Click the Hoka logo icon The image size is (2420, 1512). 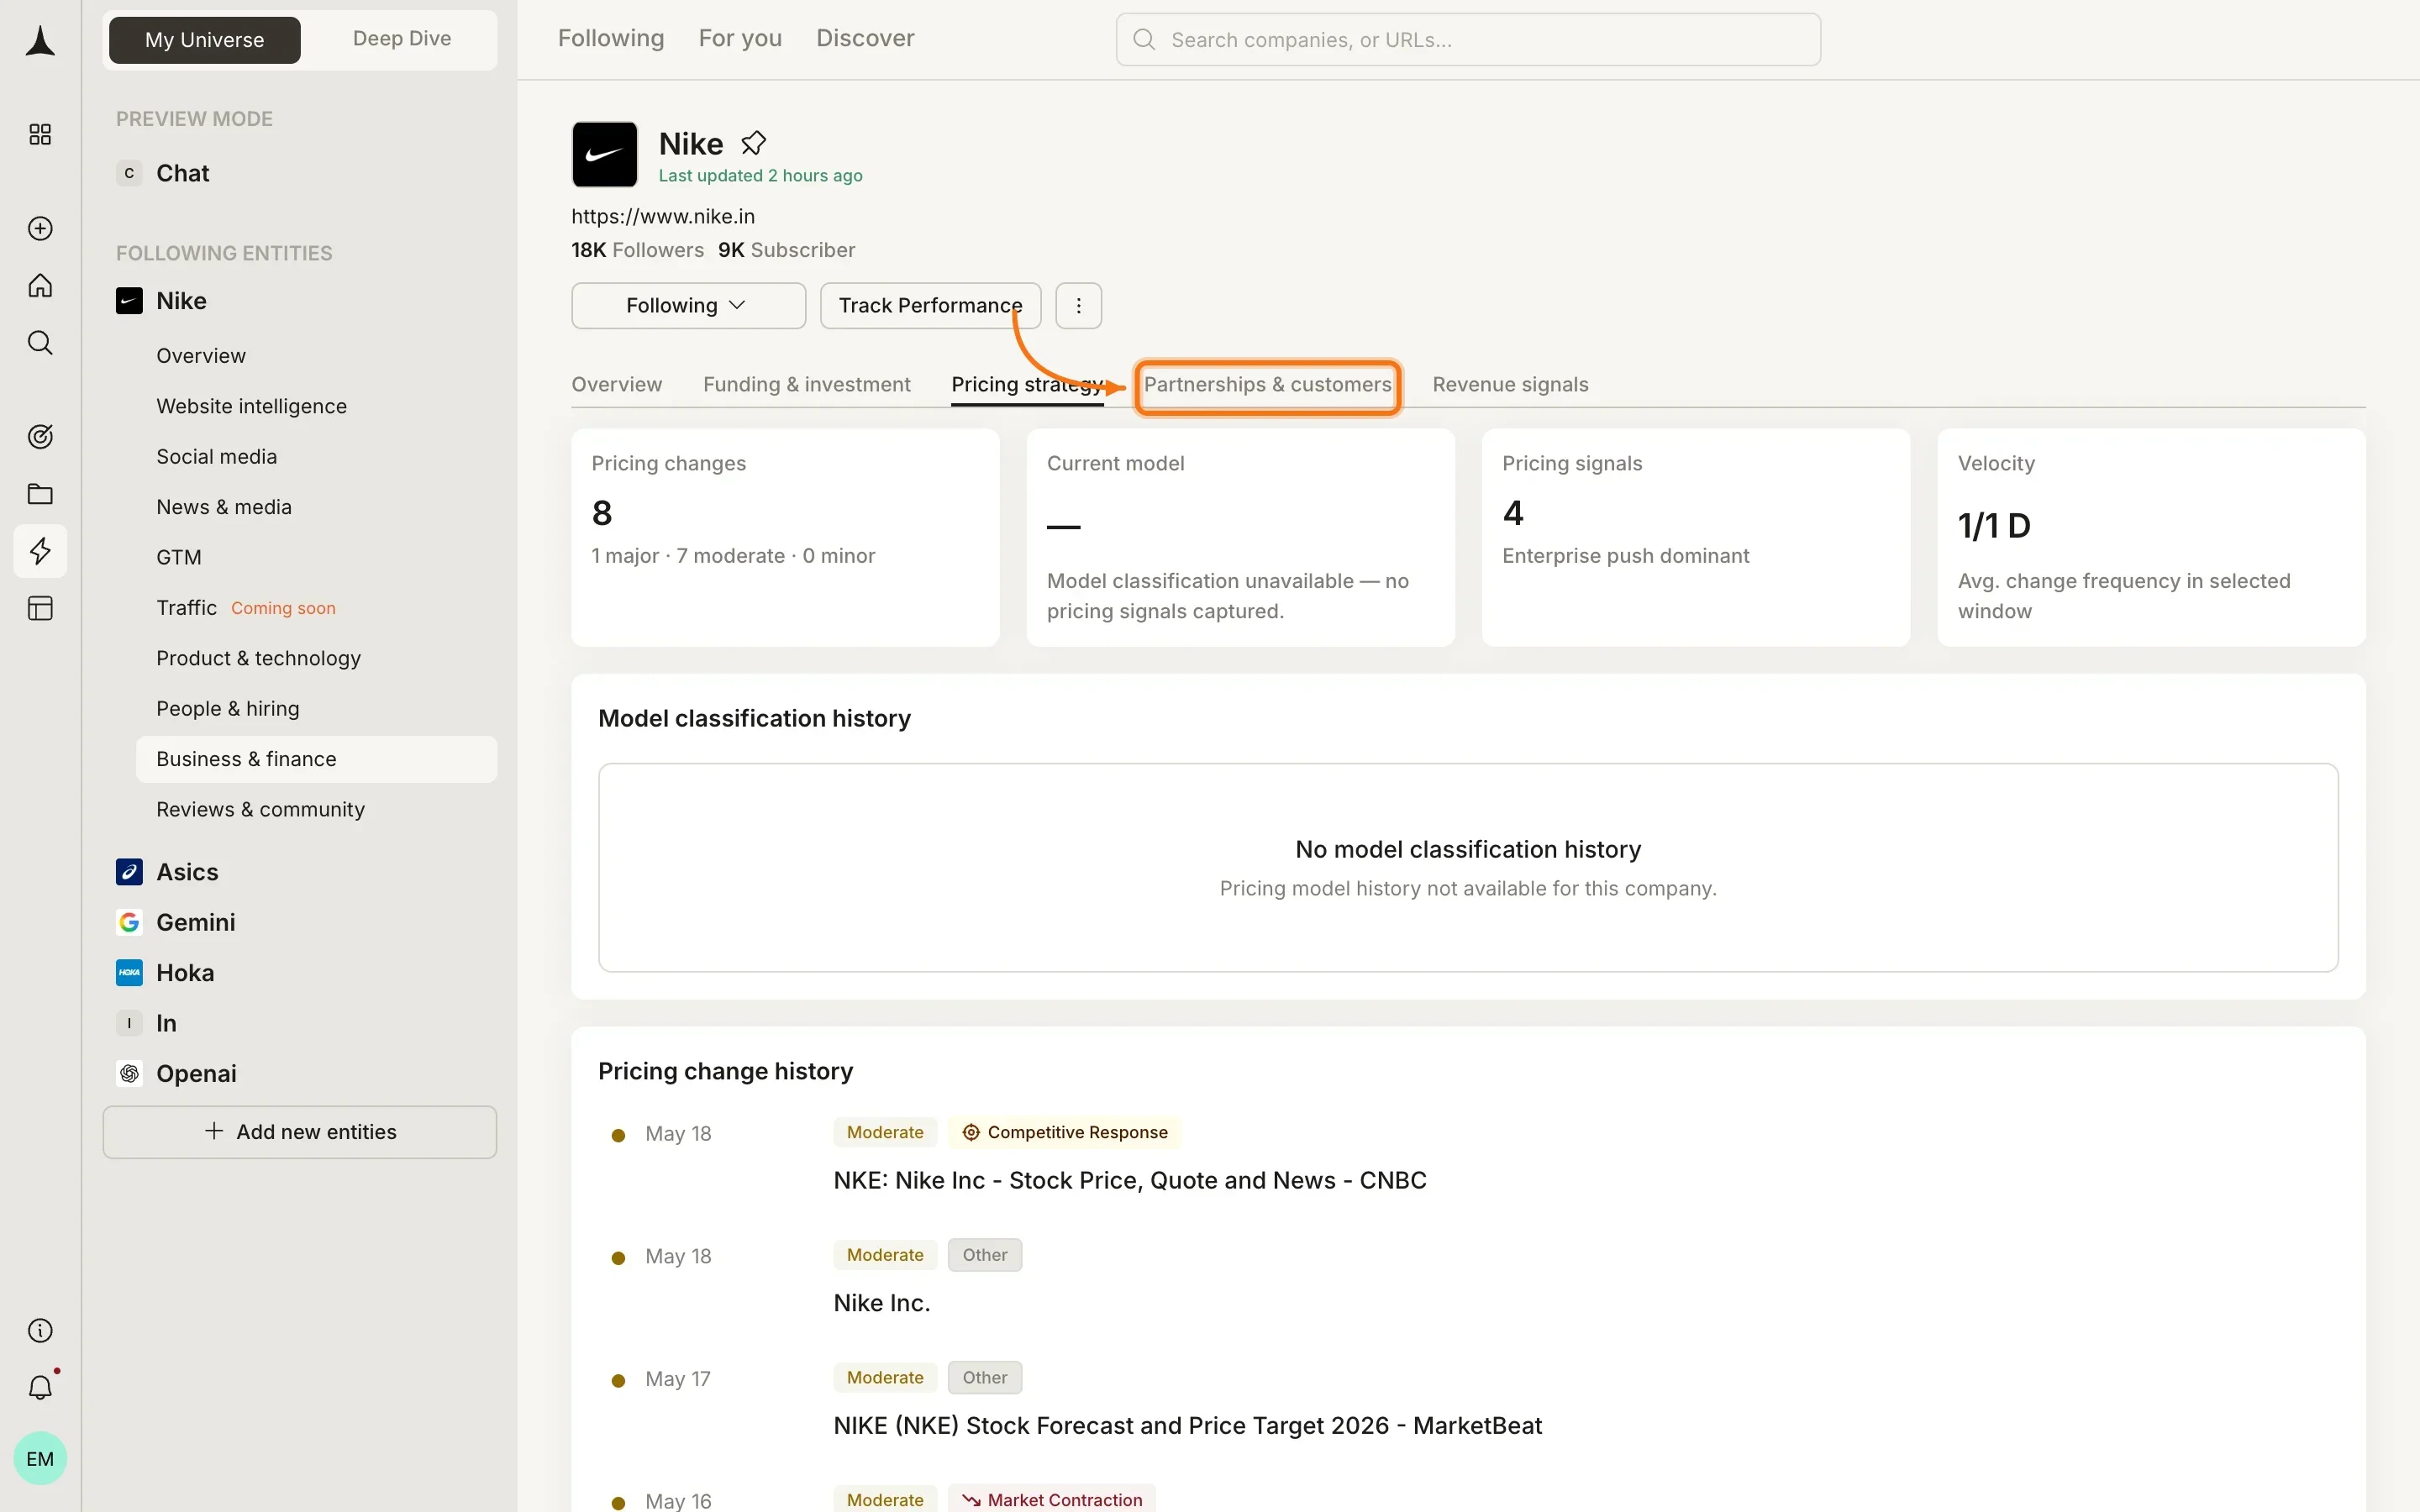129,973
